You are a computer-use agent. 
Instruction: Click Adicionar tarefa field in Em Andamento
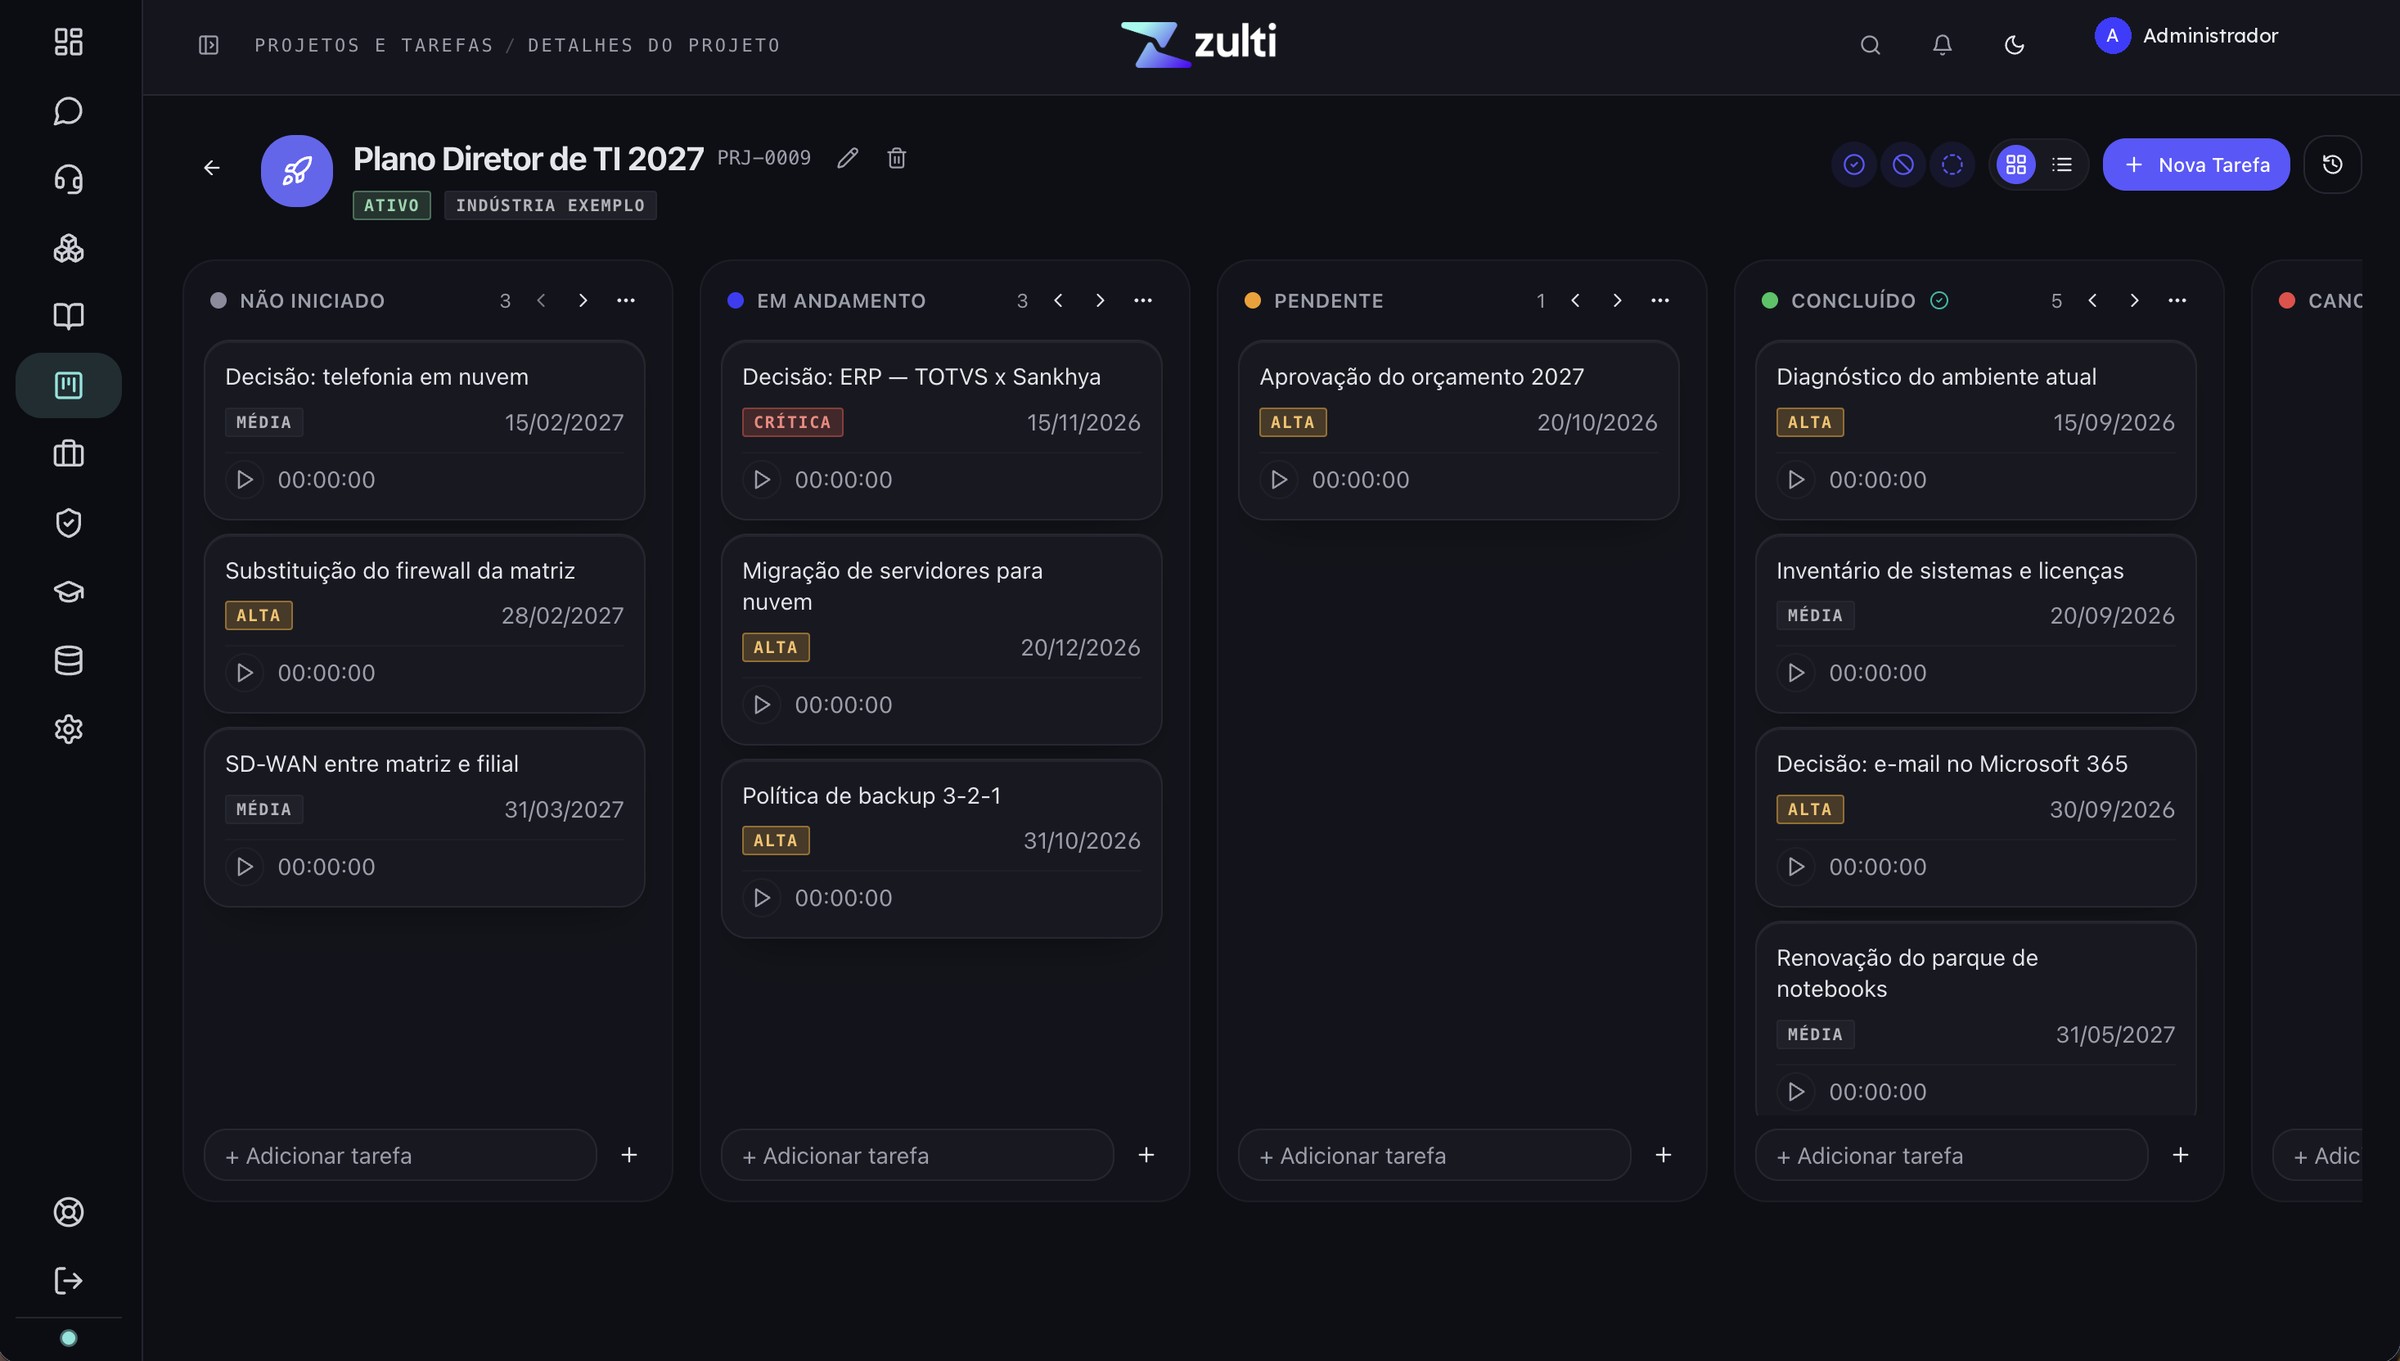pyautogui.click(x=917, y=1155)
